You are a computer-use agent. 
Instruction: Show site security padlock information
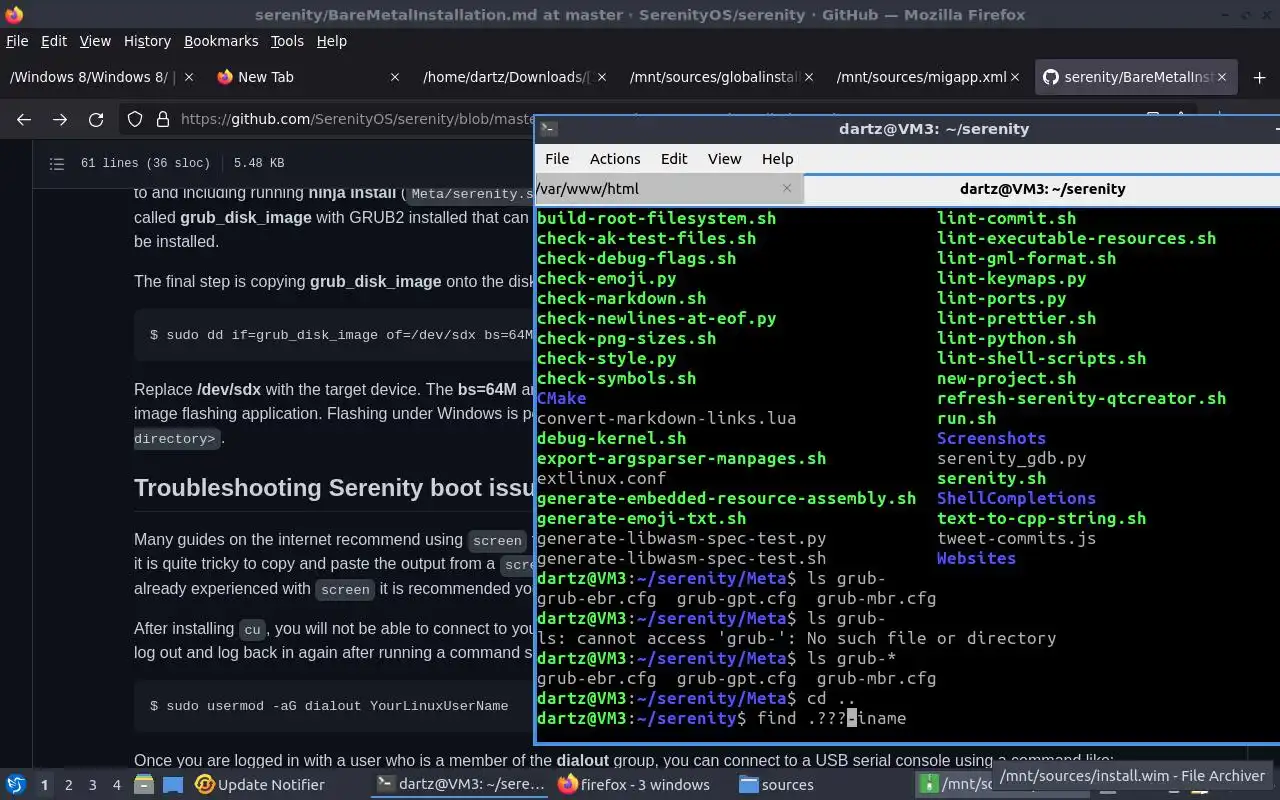point(163,119)
